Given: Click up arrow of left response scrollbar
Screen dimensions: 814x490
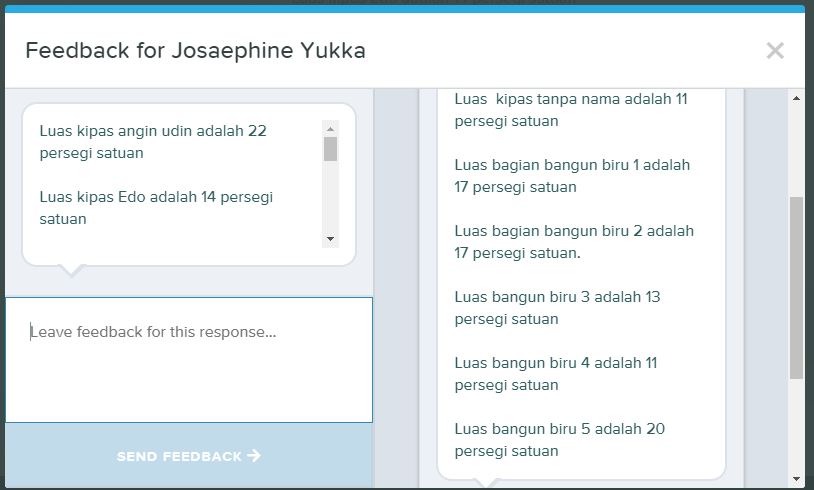Looking at the screenshot, I should (x=330, y=128).
